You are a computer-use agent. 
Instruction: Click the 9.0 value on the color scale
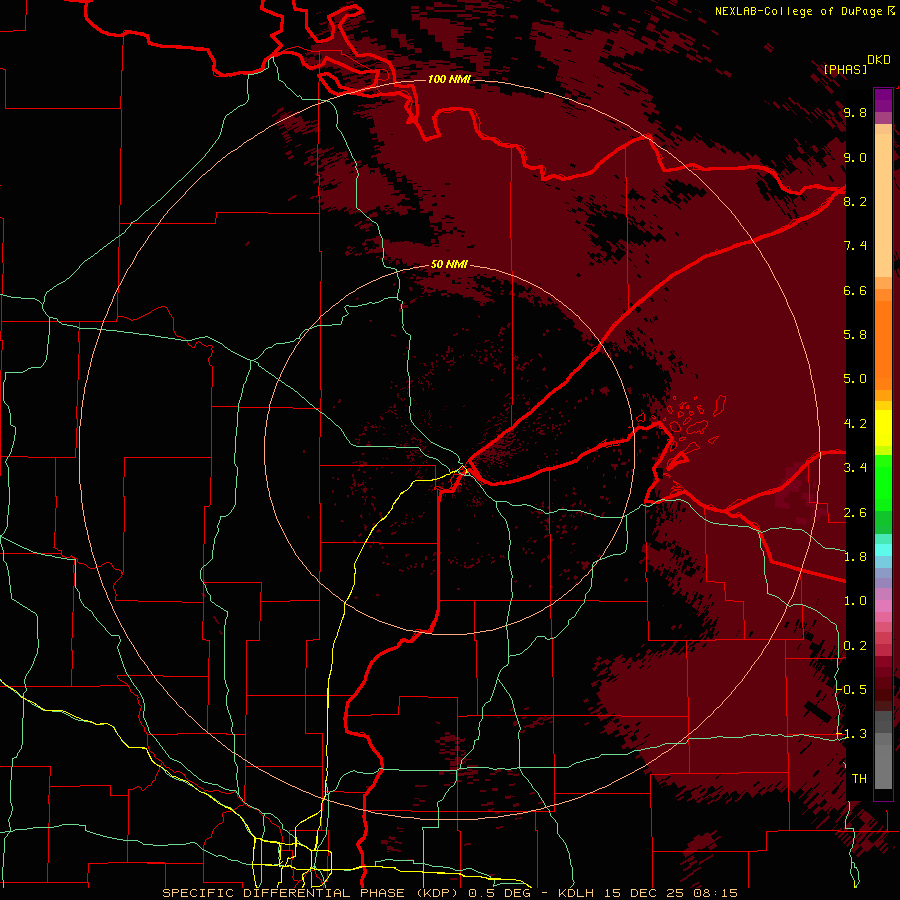point(855,157)
